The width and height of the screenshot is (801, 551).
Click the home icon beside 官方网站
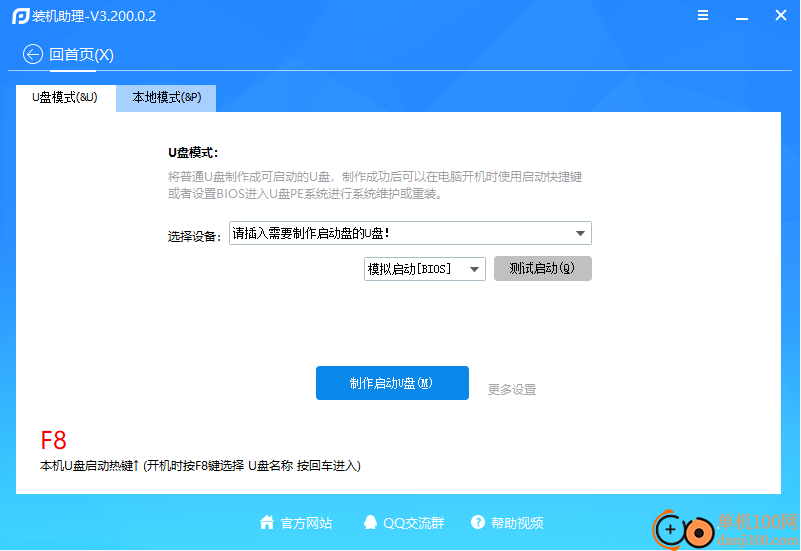coord(267,522)
